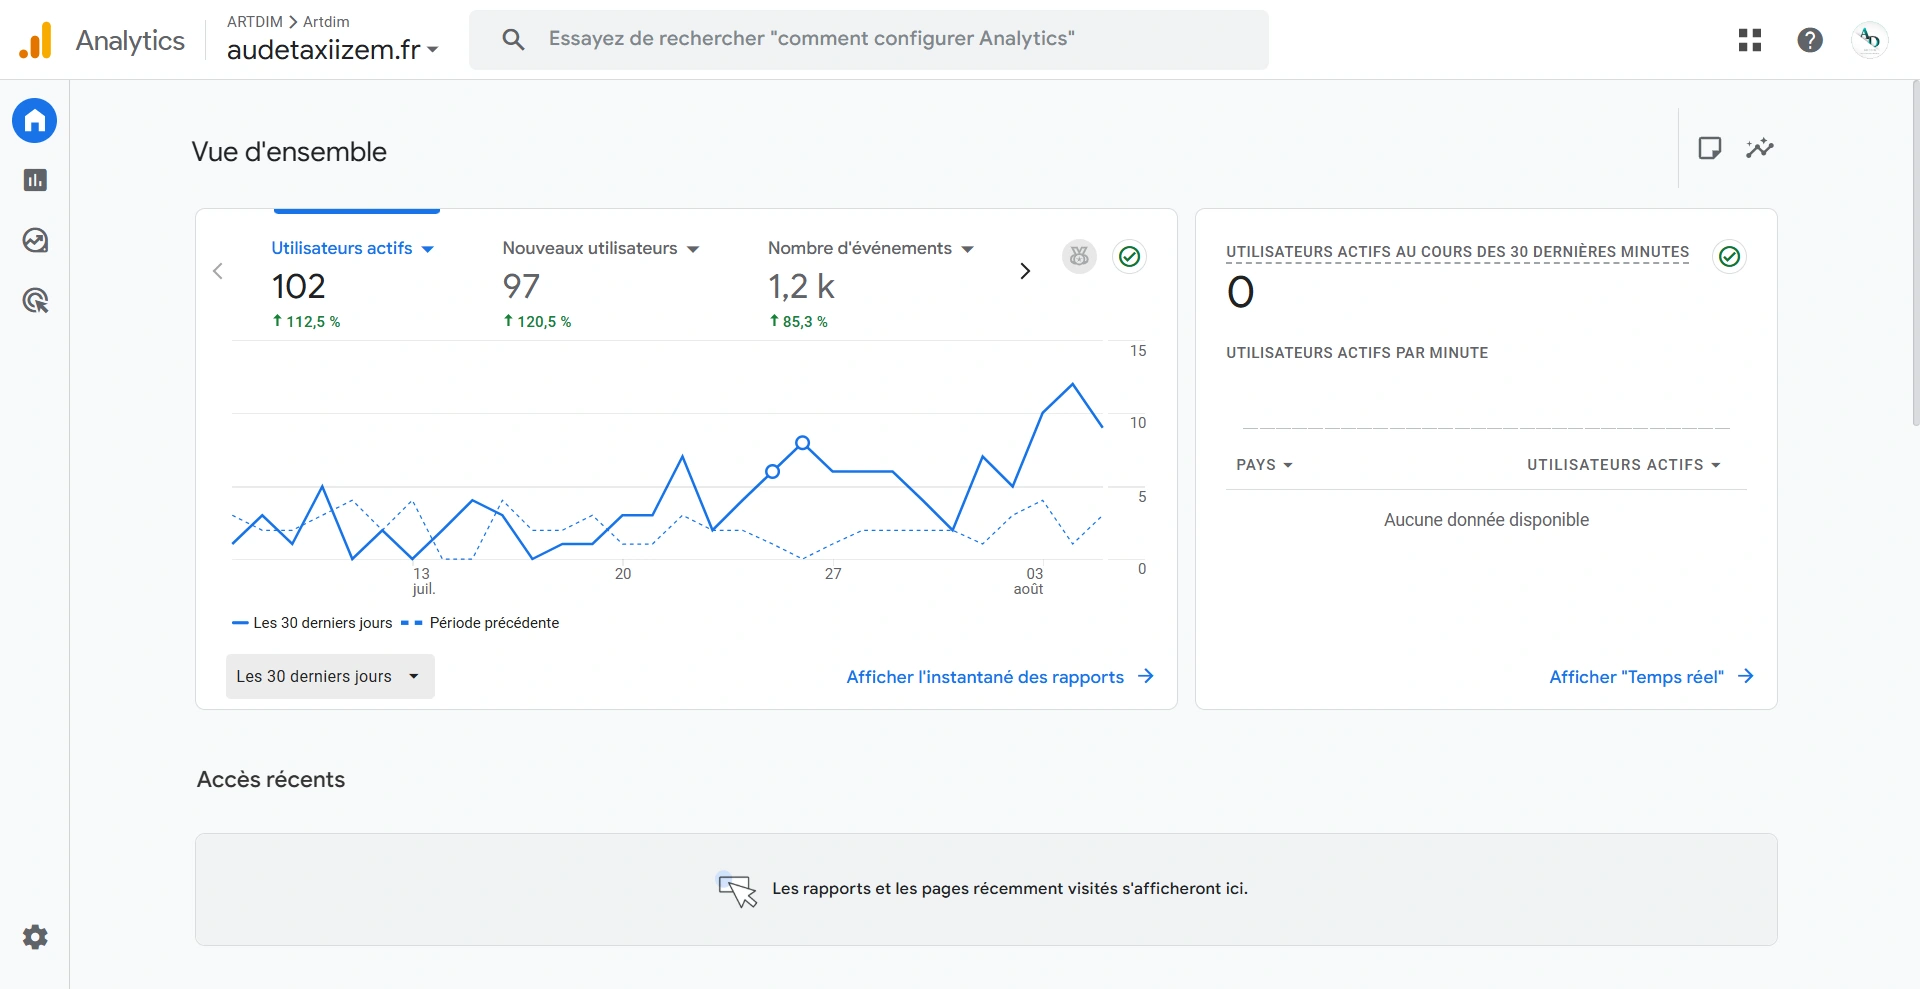This screenshot has width=1920, height=989.
Task: Click the green check on overview card
Action: [x=1129, y=257]
